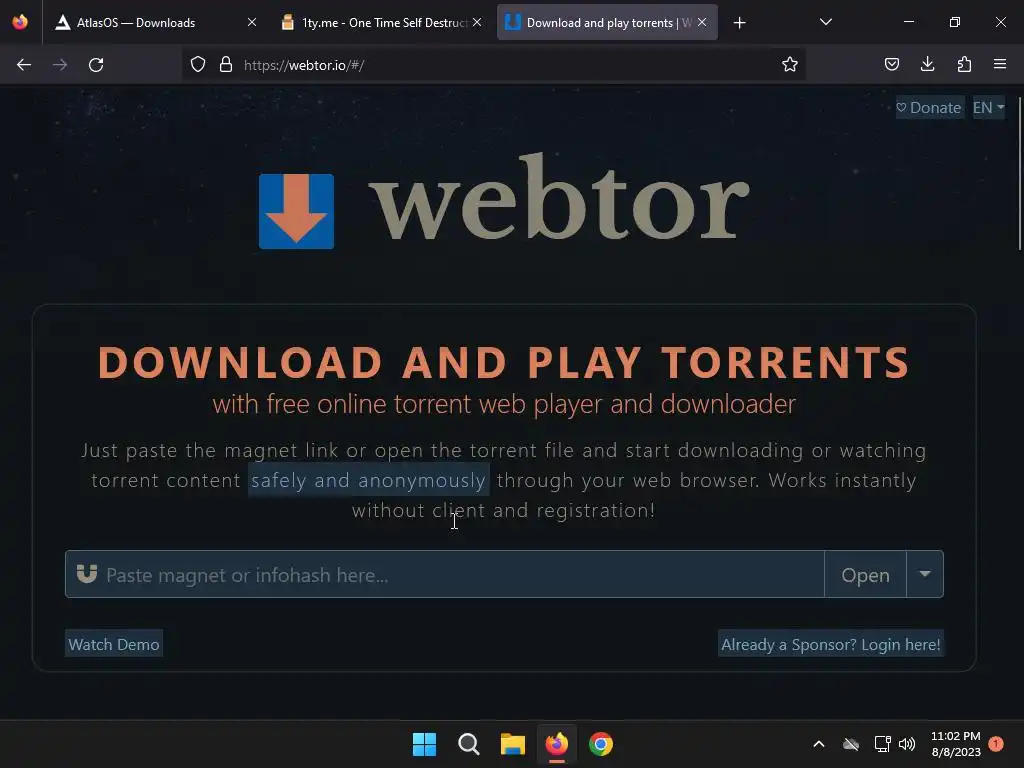
Task: Open the volume control in system tray
Action: [906, 744]
